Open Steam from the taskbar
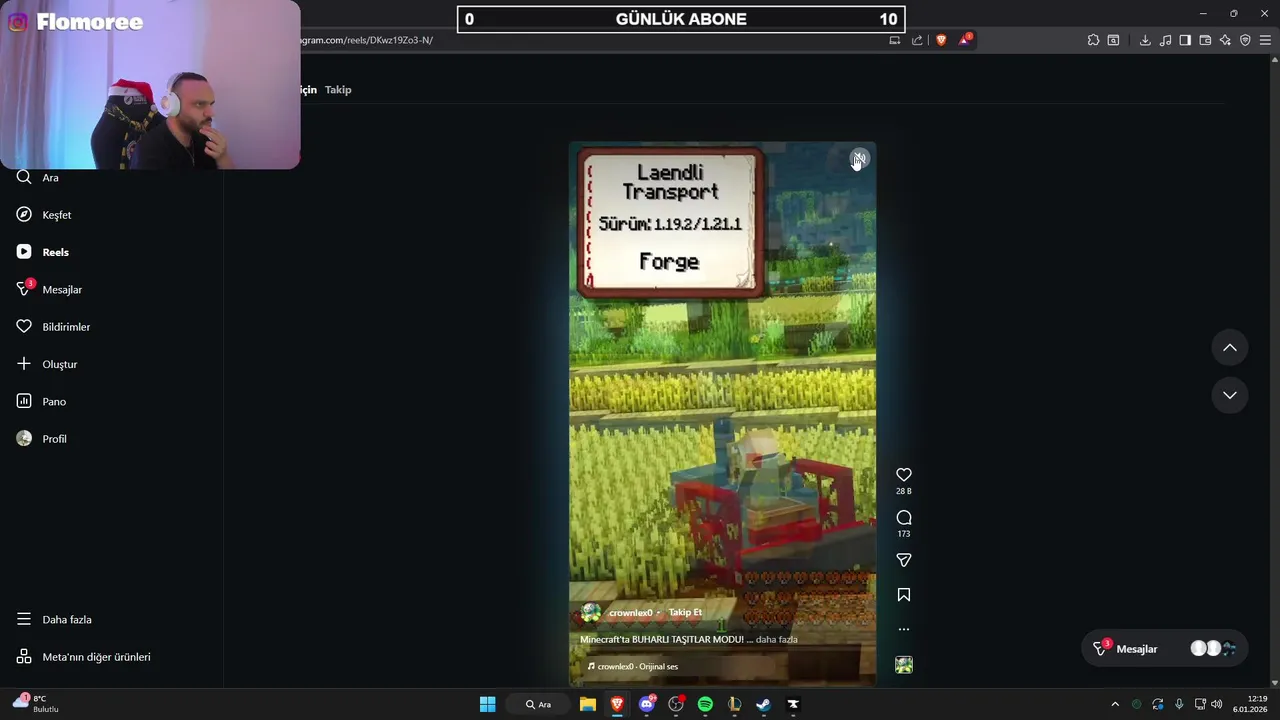 tap(763, 704)
